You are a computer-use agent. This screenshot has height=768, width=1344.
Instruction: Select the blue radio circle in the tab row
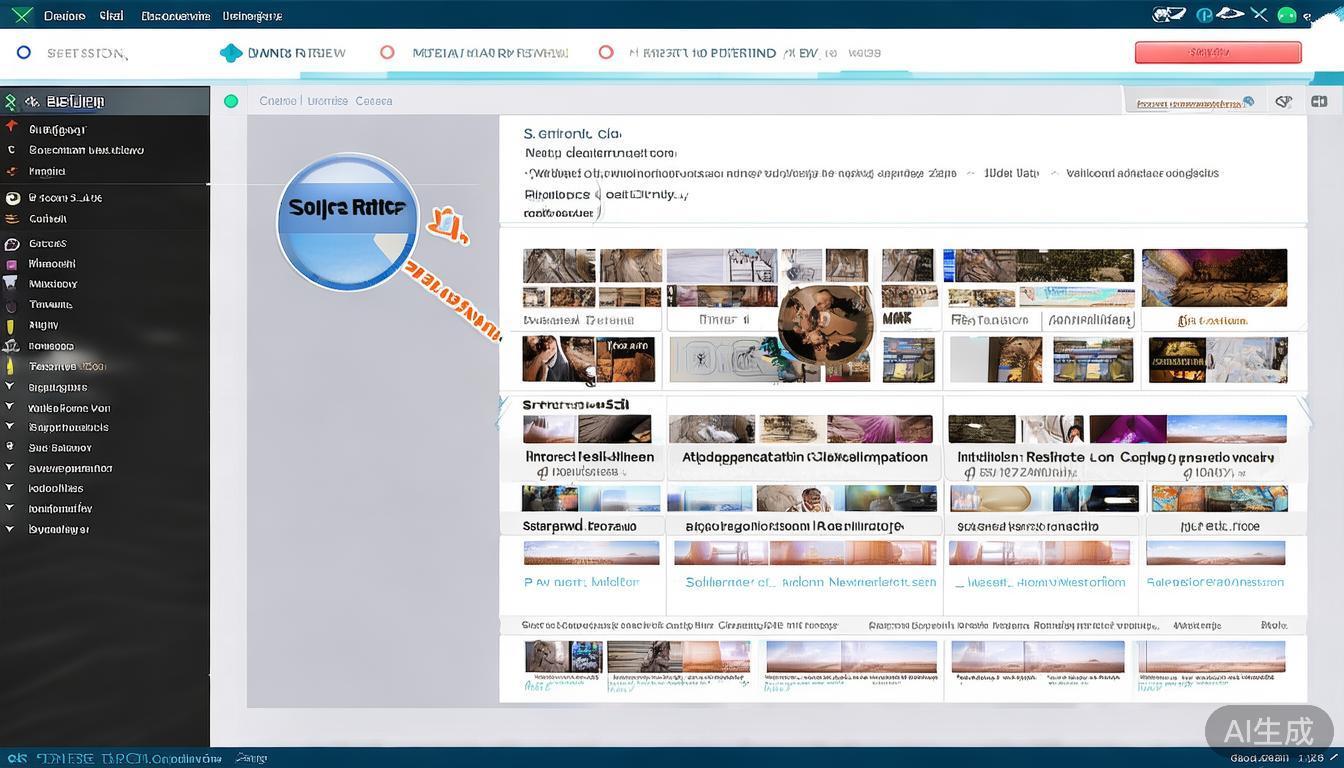tap(24, 53)
